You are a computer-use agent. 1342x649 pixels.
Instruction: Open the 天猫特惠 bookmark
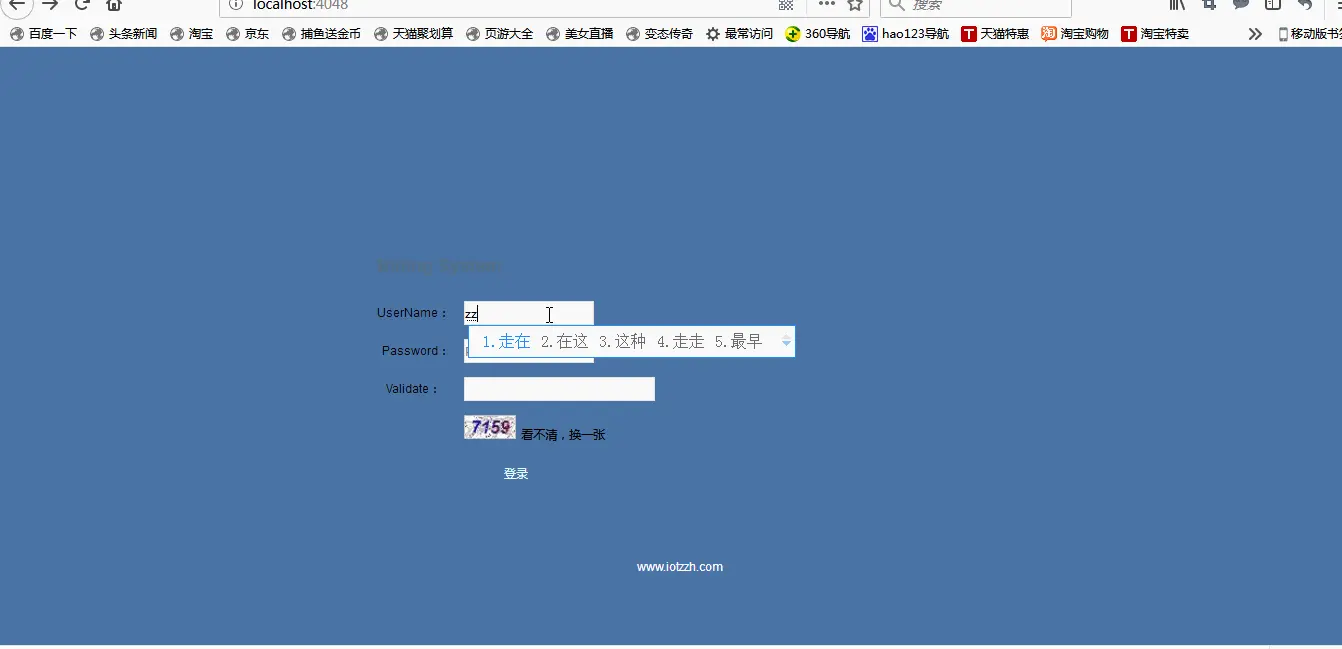(x=995, y=34)
